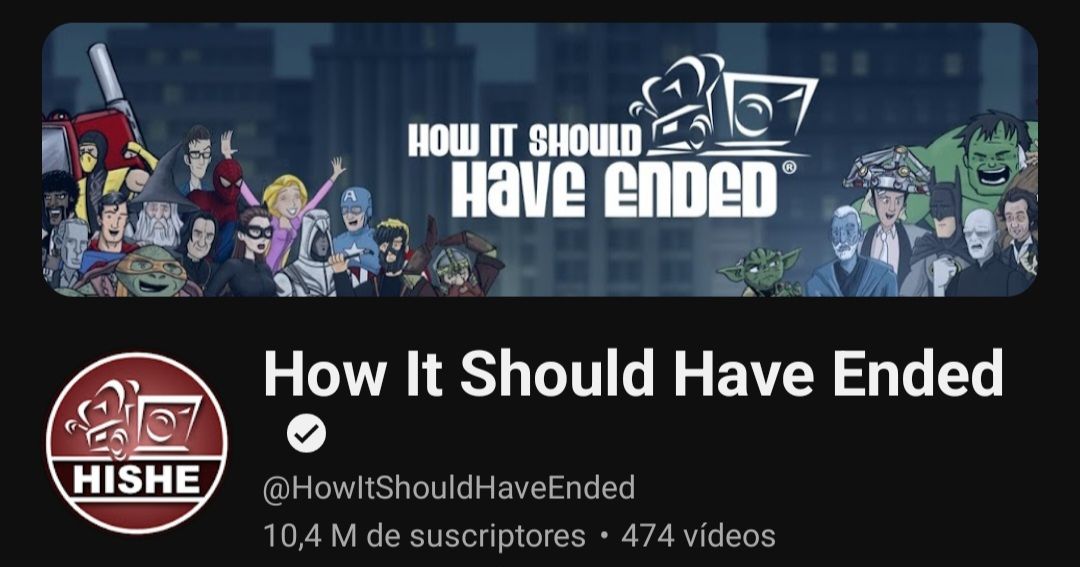The image size is (1080, 567).
Task: Click the camera logo in the banner
Action: coord(723,105)
